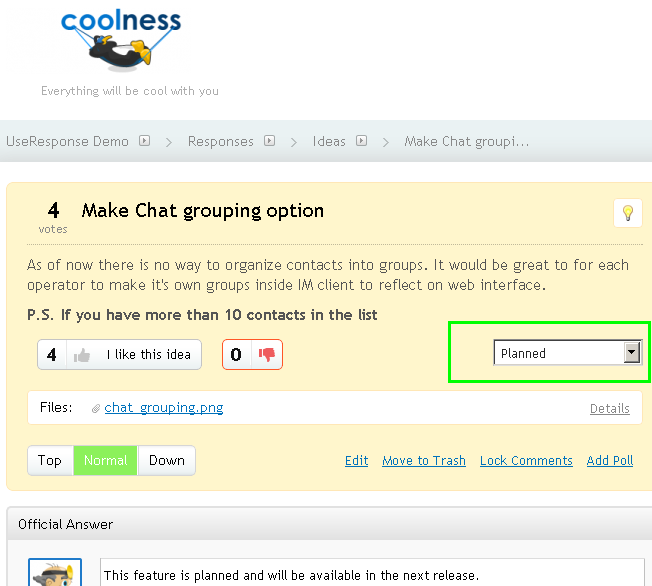Viewport: 652px width, 586px height.
Task: Click the lightbulb idea icon
Action: click(628, 213)
